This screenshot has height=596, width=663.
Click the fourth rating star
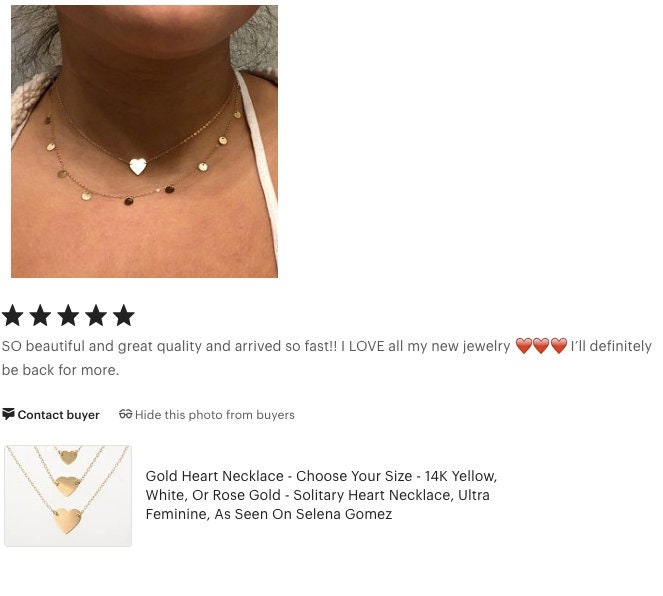[96, 315]
